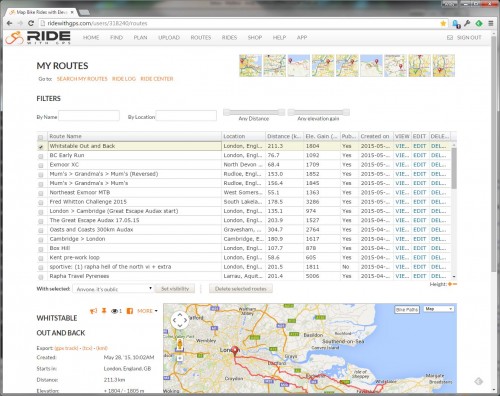Click the By Name filter input
The image size is (500, 396).
tap(89, 116)
